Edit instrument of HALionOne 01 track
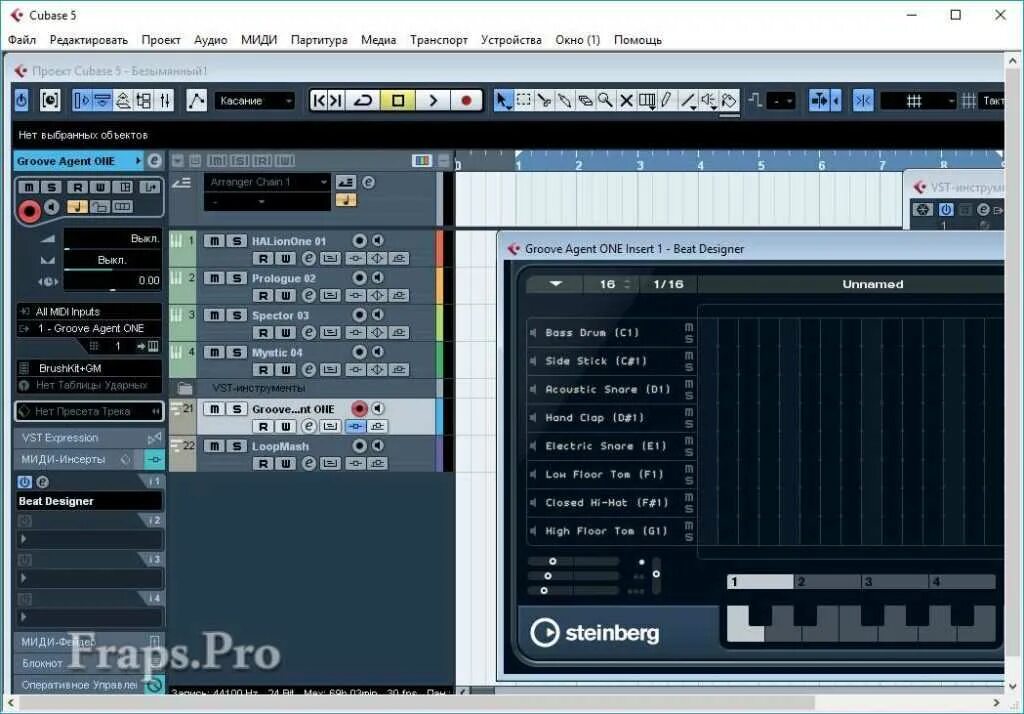Screen dimensions: 1024x714 [x=308, y=259]
